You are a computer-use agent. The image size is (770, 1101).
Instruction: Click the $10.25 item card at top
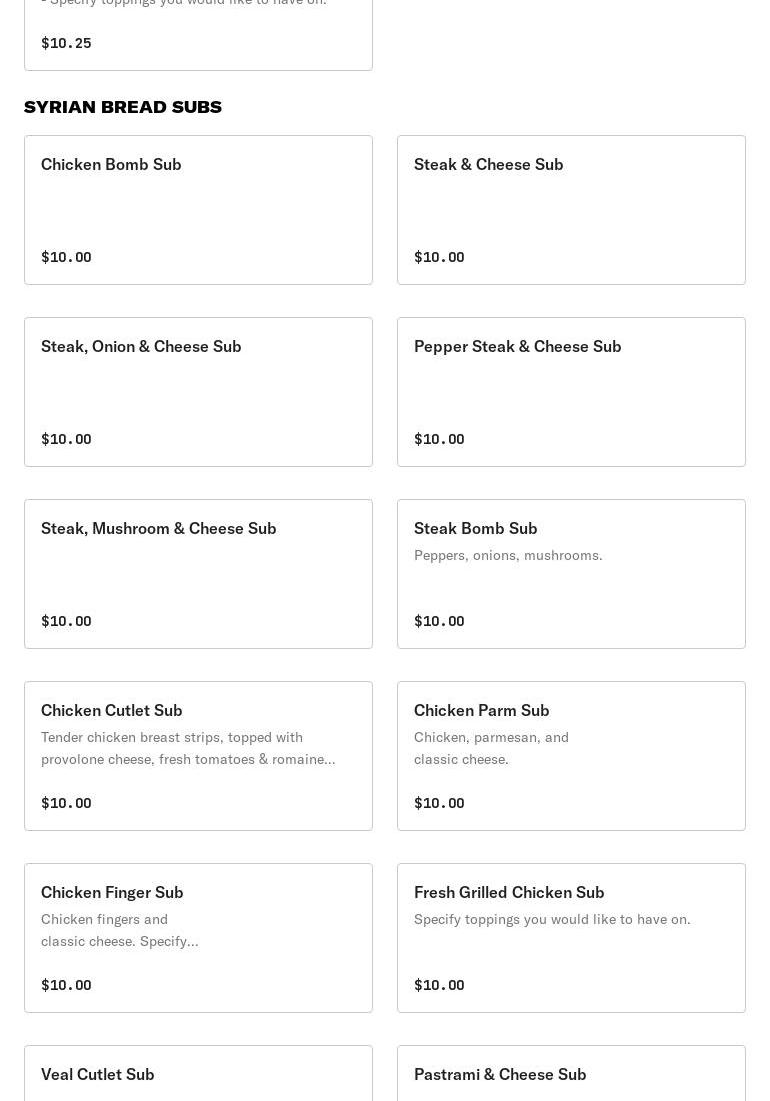(x=198, y=35)
